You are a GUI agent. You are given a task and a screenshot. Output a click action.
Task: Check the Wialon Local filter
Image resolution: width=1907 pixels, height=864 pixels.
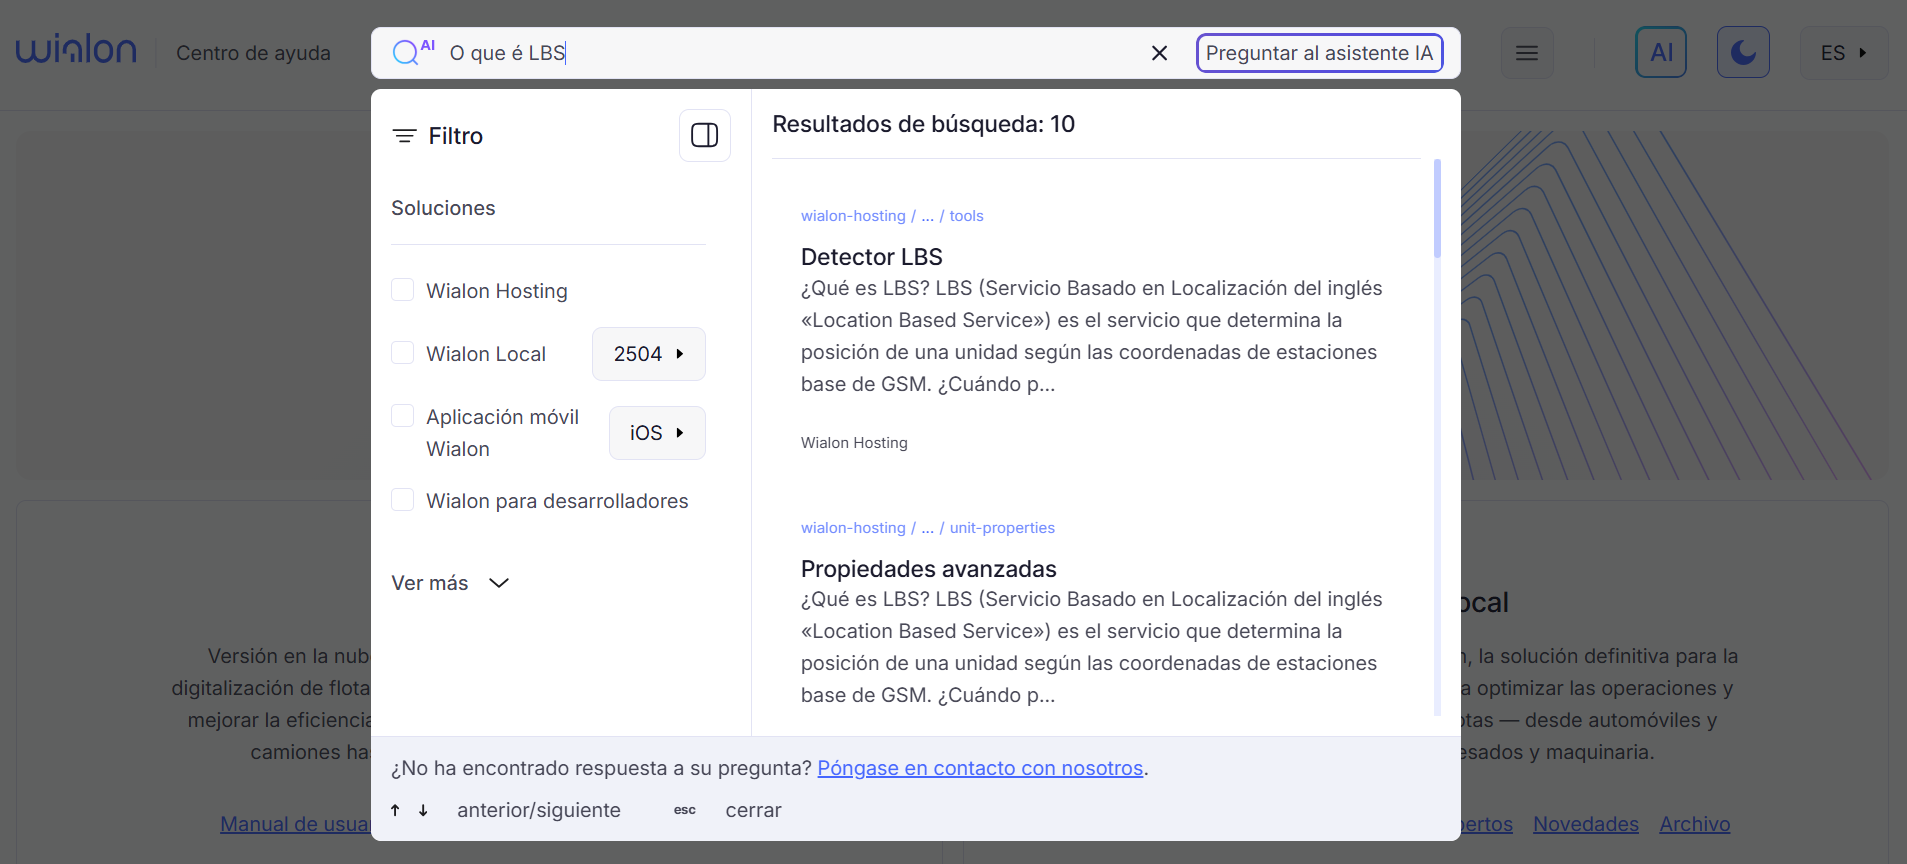tap(402, 353)
